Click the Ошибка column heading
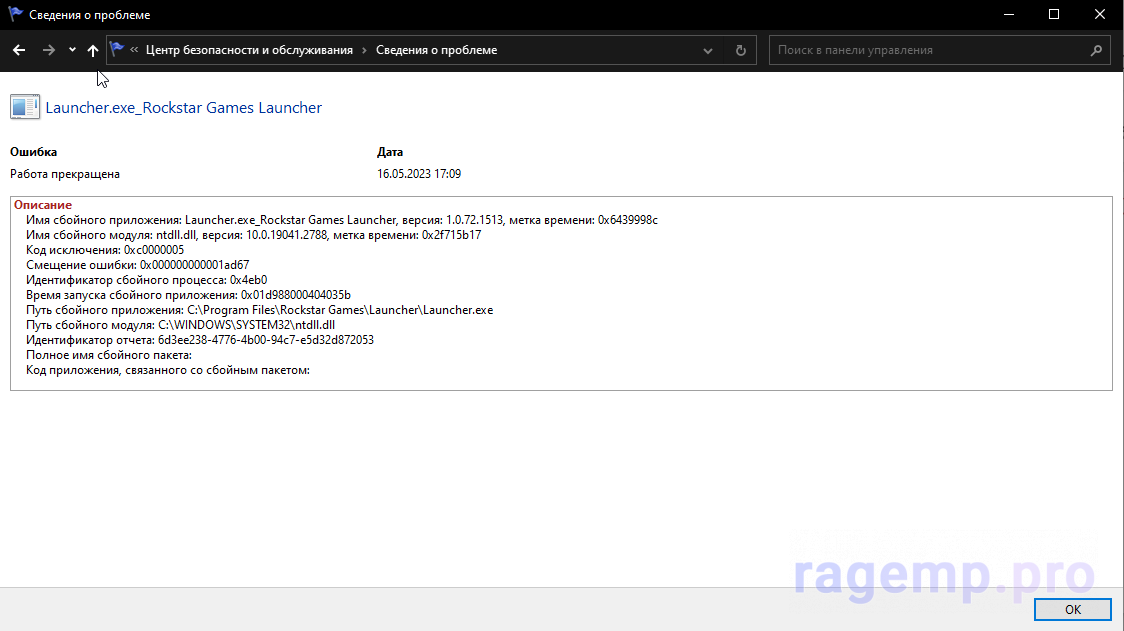The height and width of the screenshot is (631, 1124). coord(34,152)
